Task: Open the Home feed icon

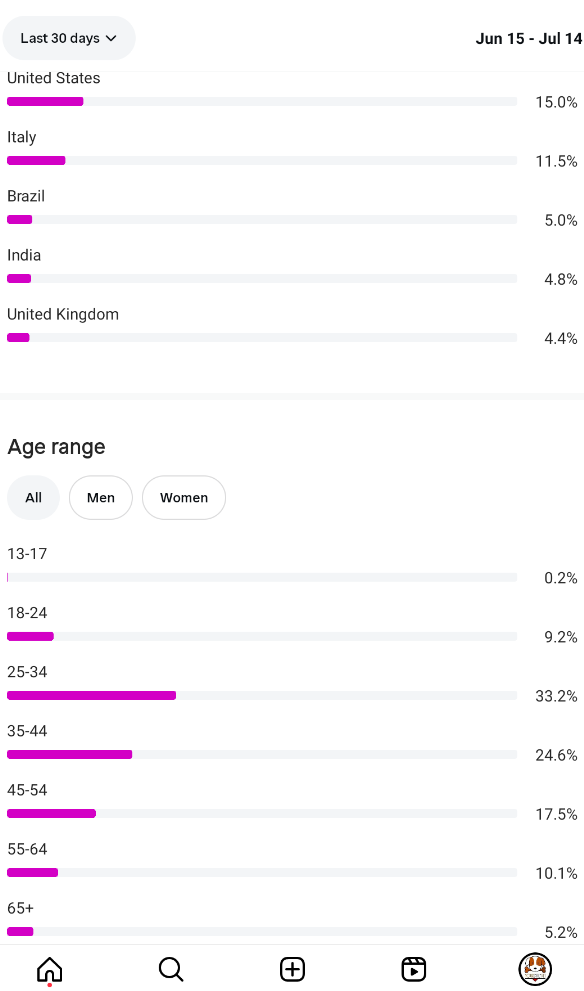Action: click(50, 969)
